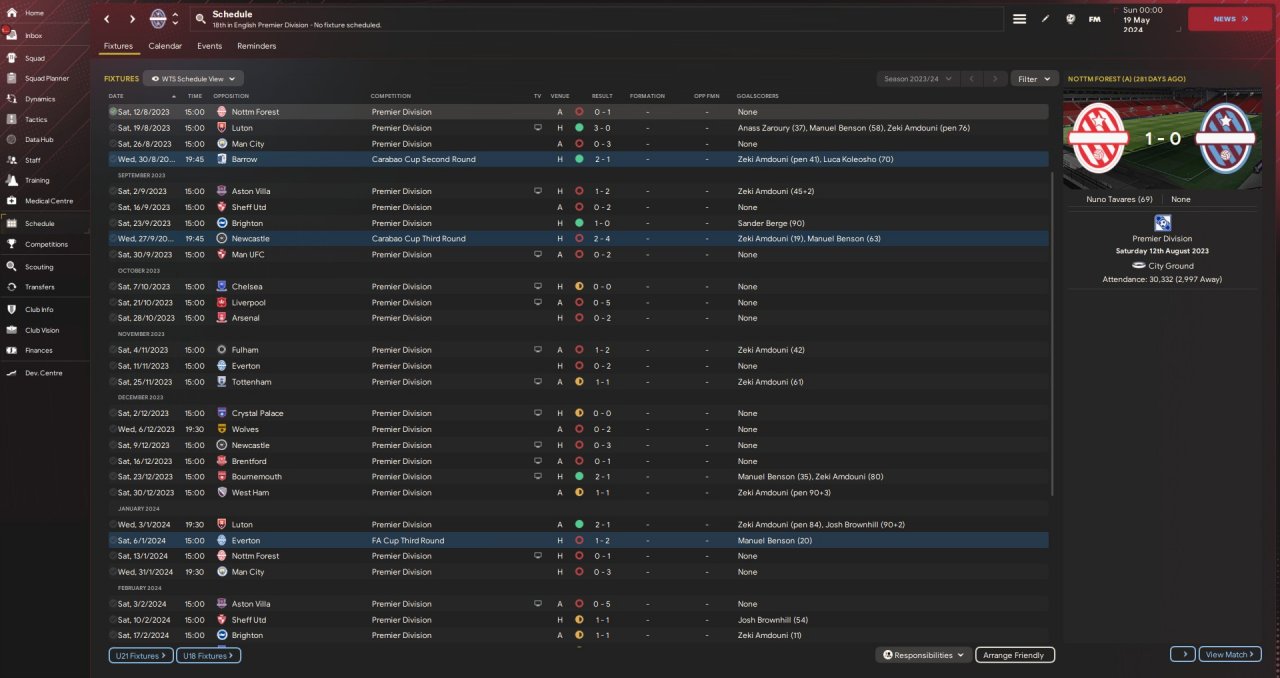Sort fixtures by the Date column header
The width and height of the screenshot is (1280, 678).
[x=116, y=96]
